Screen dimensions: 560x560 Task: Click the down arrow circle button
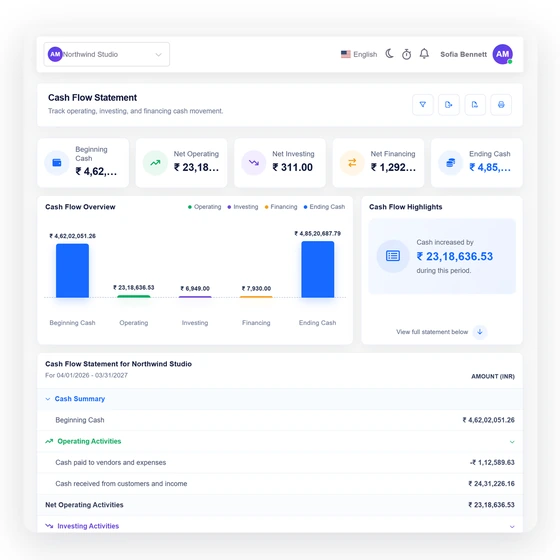(480, 332)
